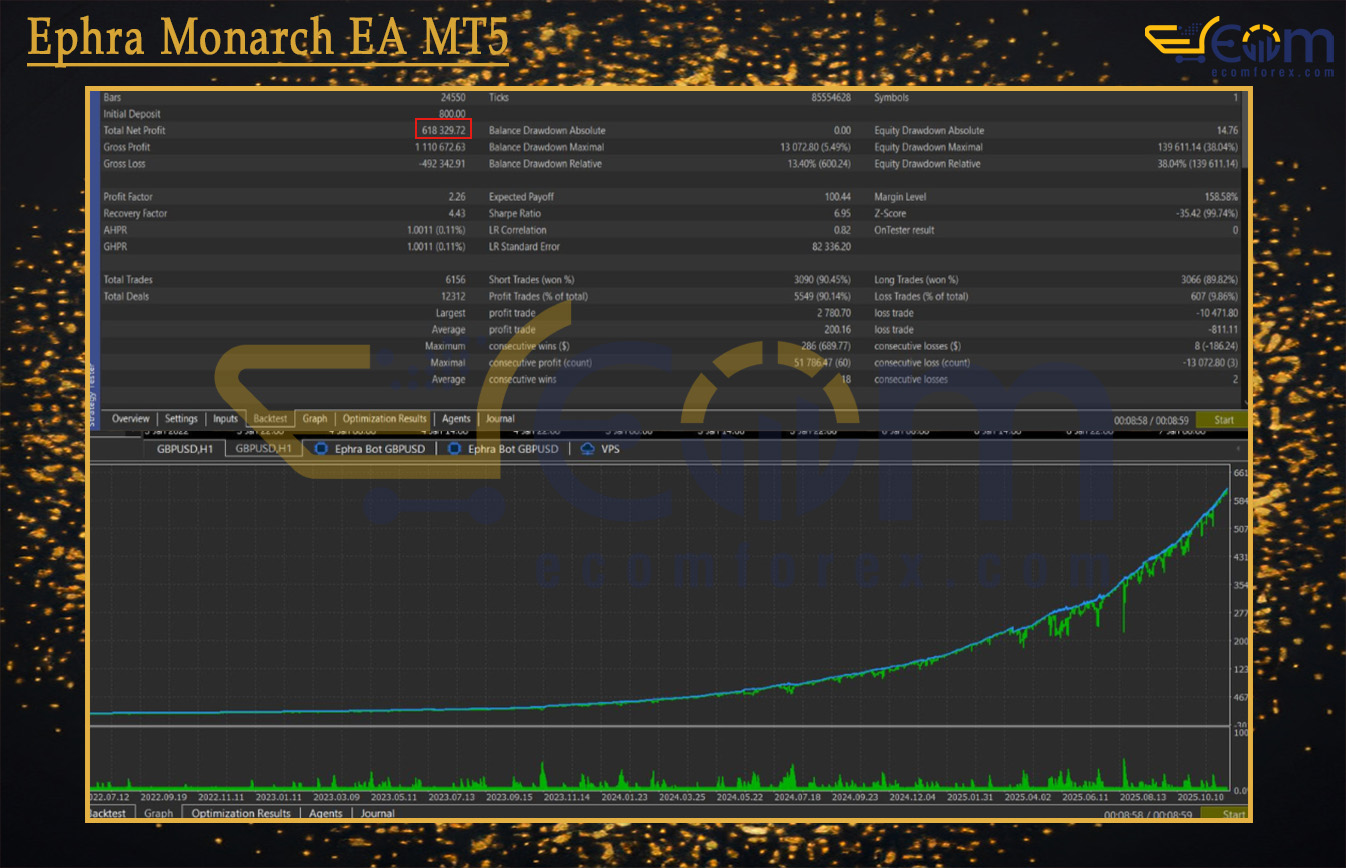The width and height of the screenshot is (1346, 868).
Task: Click the icon beside the second Ephra Bot GBPUSD tab
Action: 455,449
